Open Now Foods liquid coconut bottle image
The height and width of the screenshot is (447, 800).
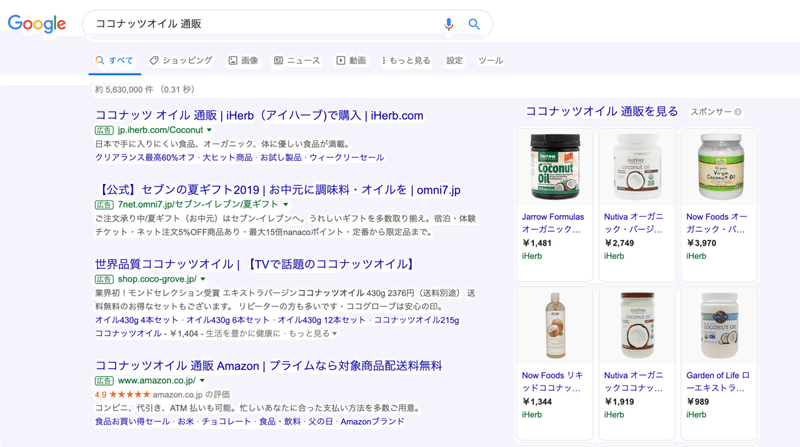tap(555, 325)
